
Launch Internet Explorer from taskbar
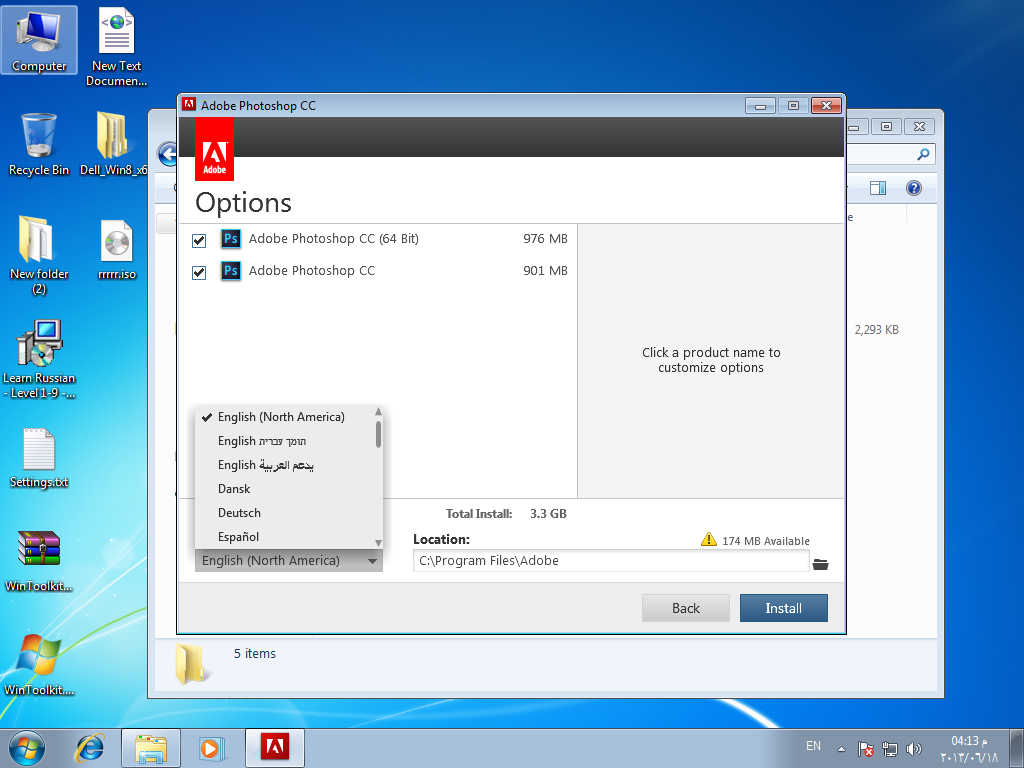coord(89,748)
